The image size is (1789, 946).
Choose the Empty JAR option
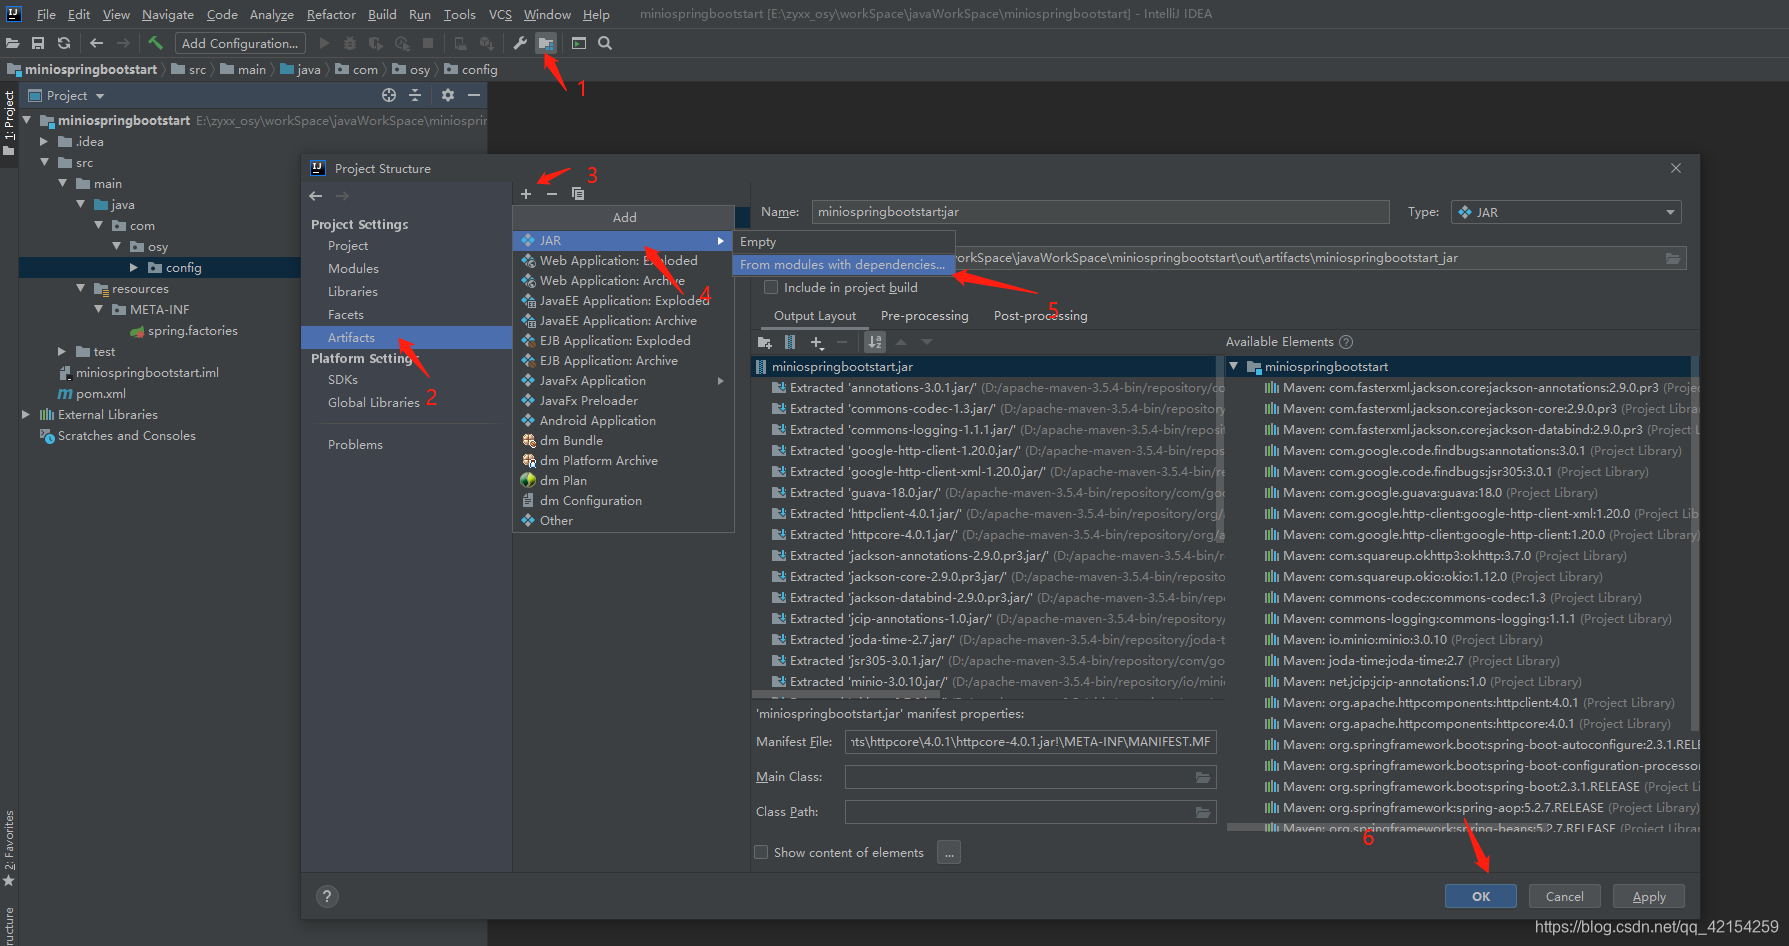[843, 242]
